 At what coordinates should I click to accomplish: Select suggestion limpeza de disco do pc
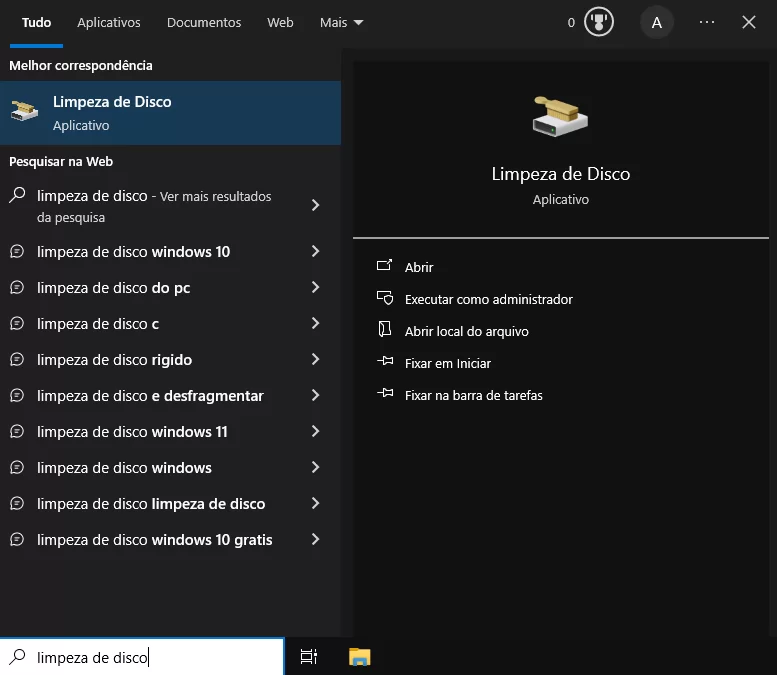(170, 287)
